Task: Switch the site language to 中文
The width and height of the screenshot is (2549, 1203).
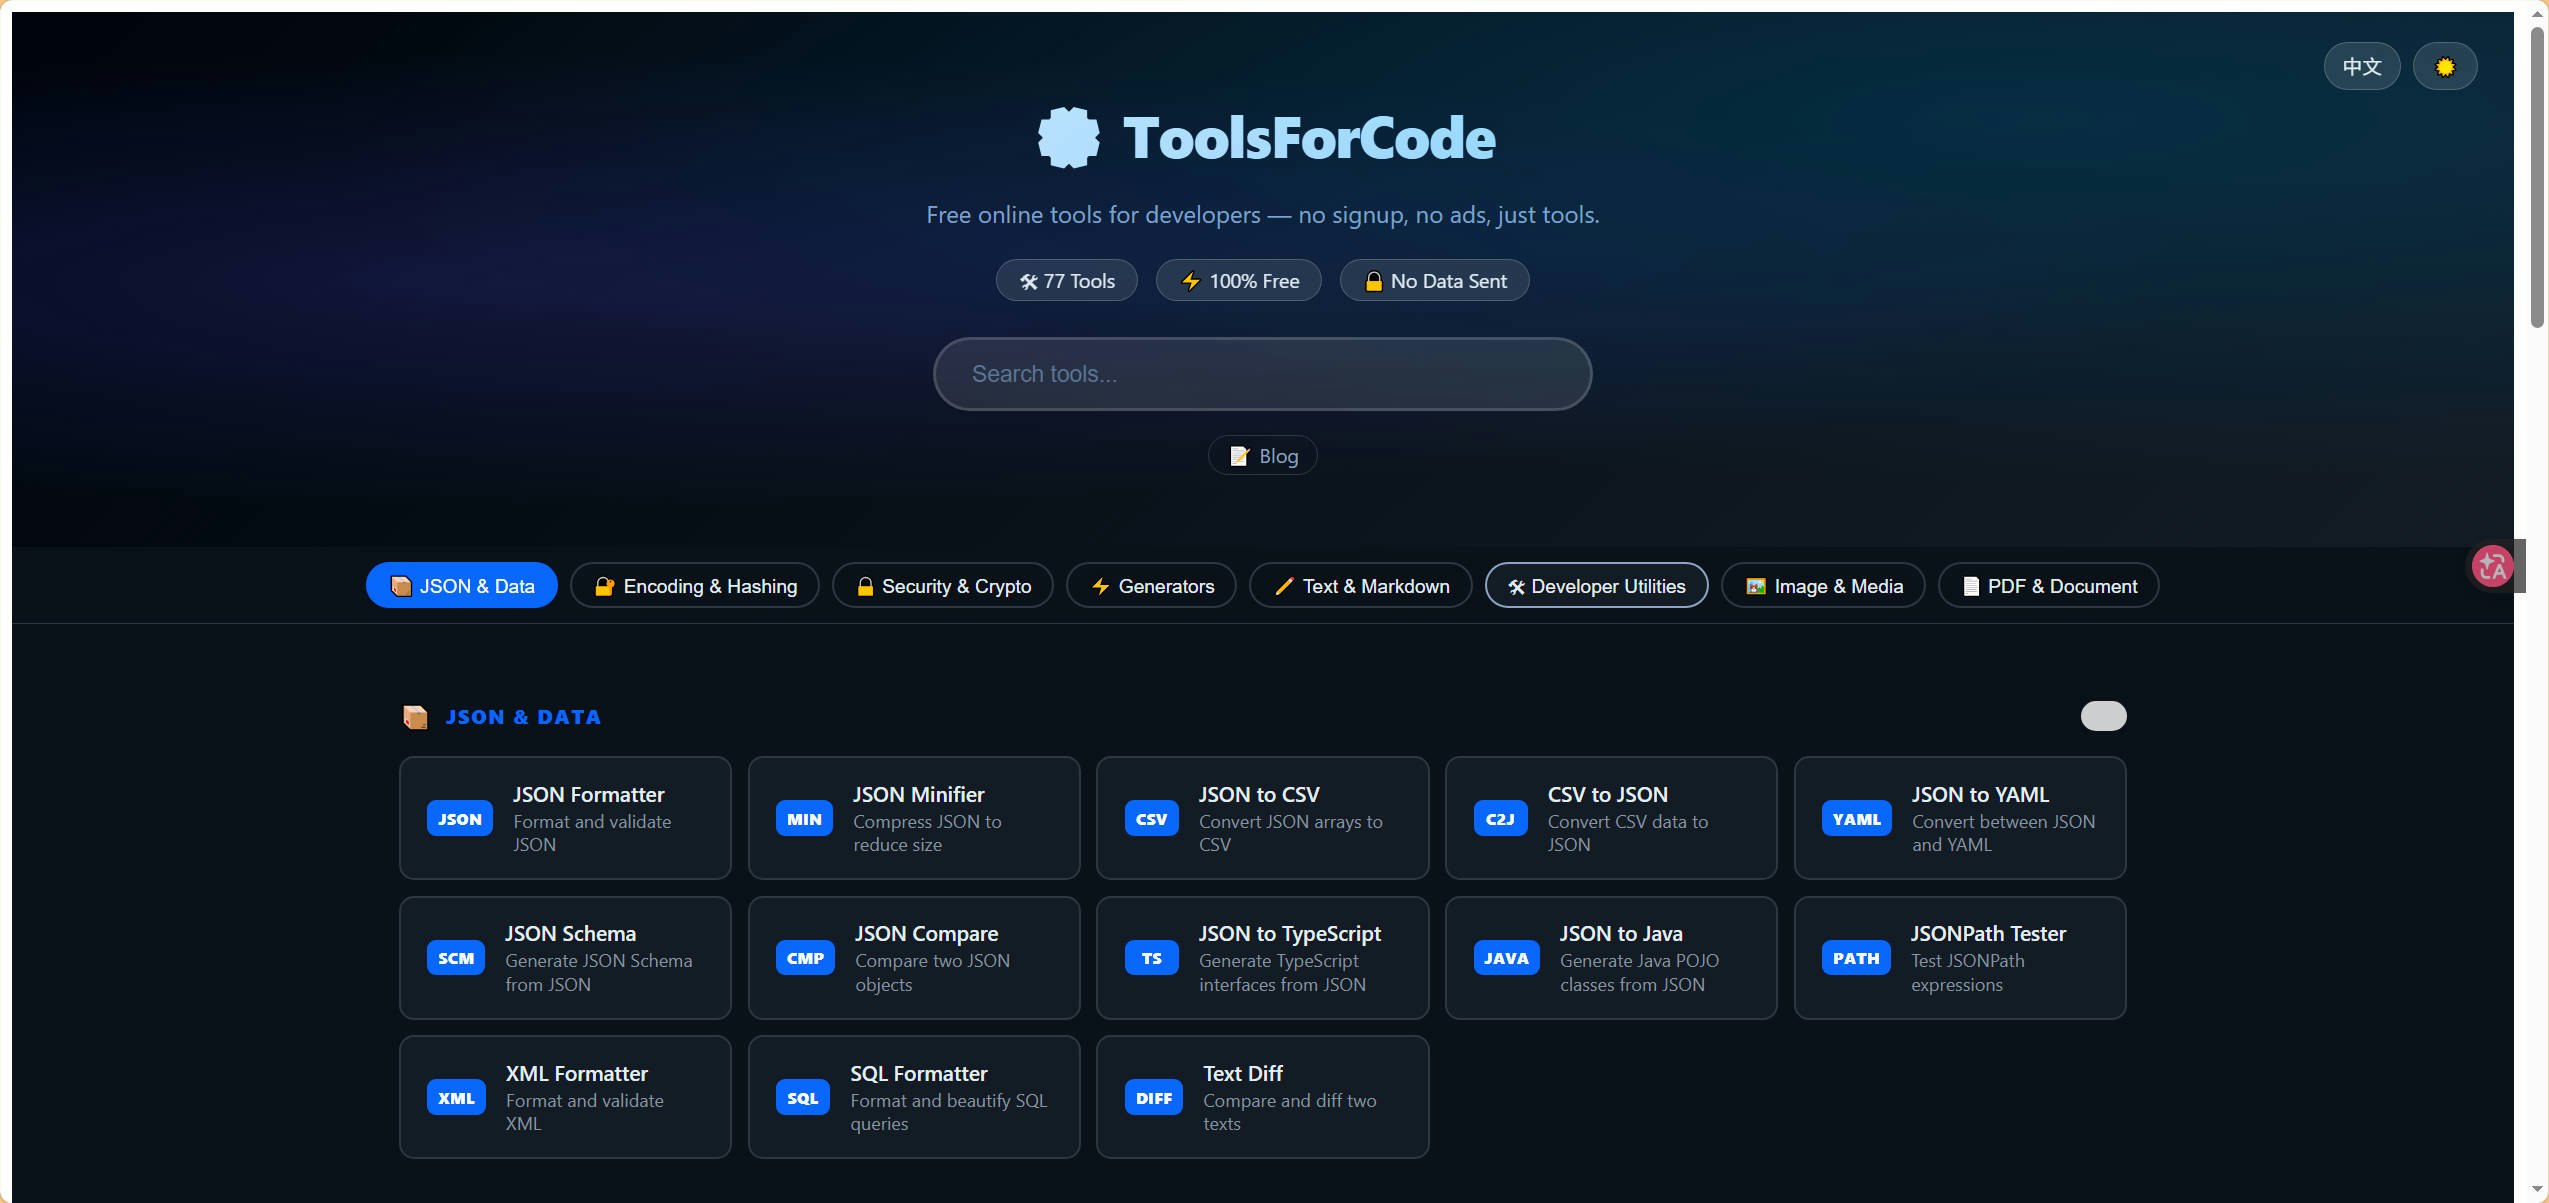Action: [2361, 65]
